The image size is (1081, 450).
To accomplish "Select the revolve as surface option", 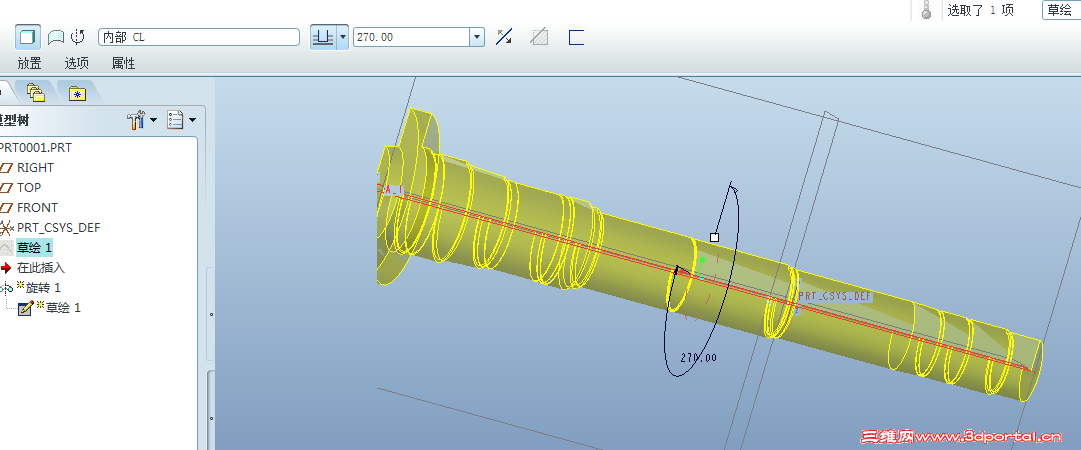I will pos(55,37).
